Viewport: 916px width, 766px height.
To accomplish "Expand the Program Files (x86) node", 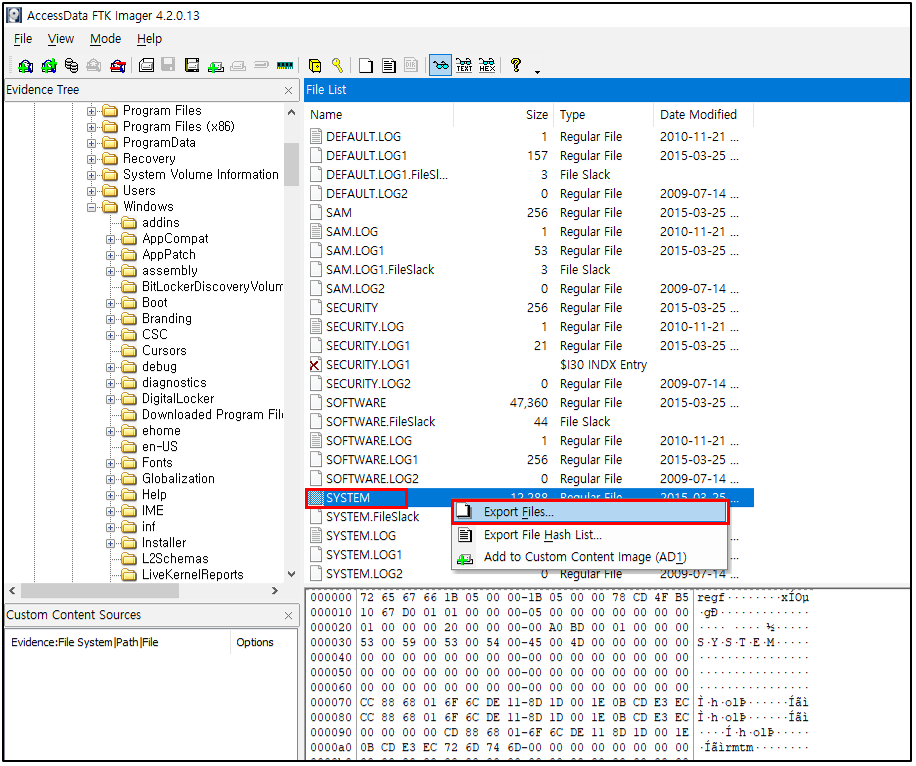I will coord(91,127).
